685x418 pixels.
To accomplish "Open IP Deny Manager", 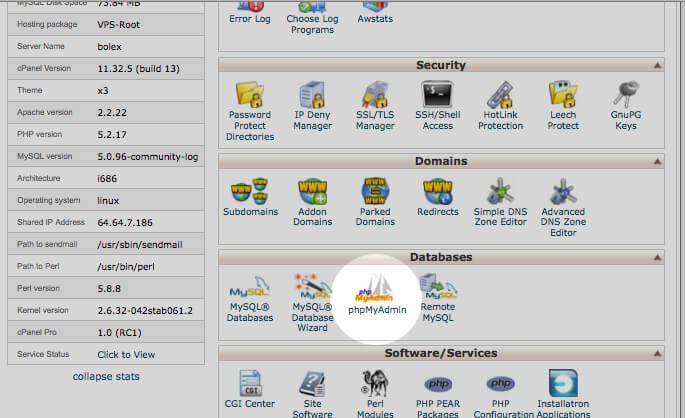I will click(312, 106).
